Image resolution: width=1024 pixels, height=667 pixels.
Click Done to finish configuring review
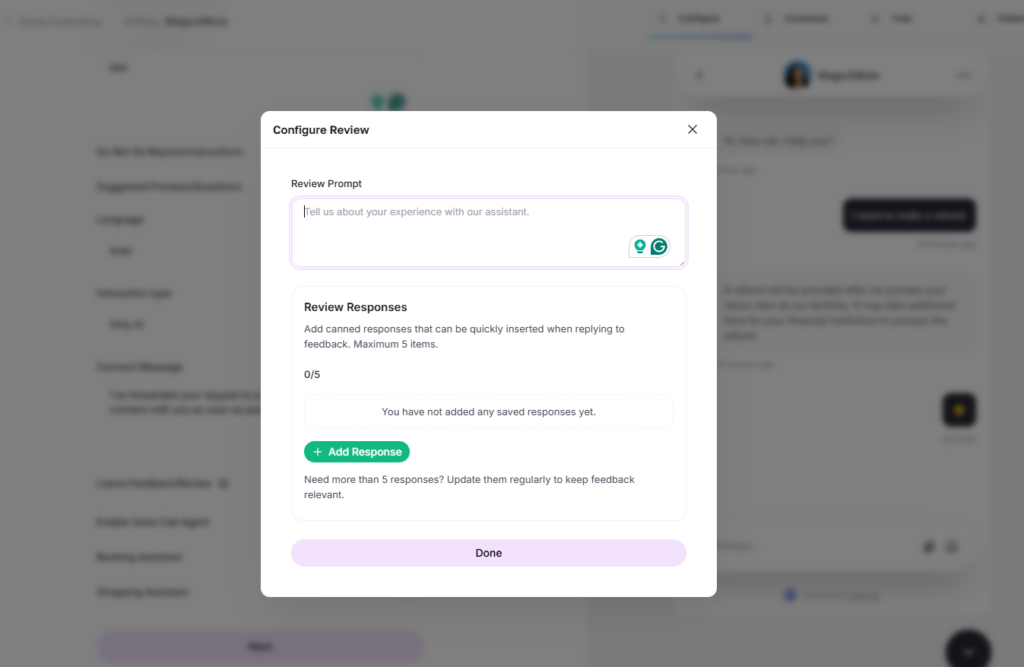coord(488,553)
